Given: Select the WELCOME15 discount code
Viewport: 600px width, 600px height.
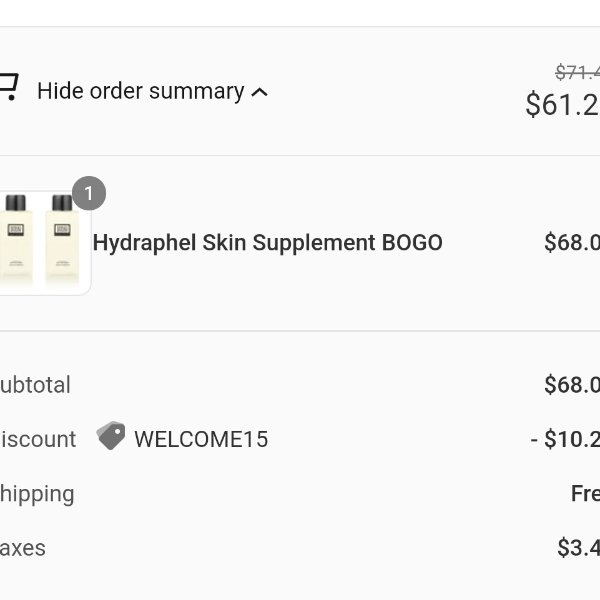Looking at the screenshot, I should 201,439.
